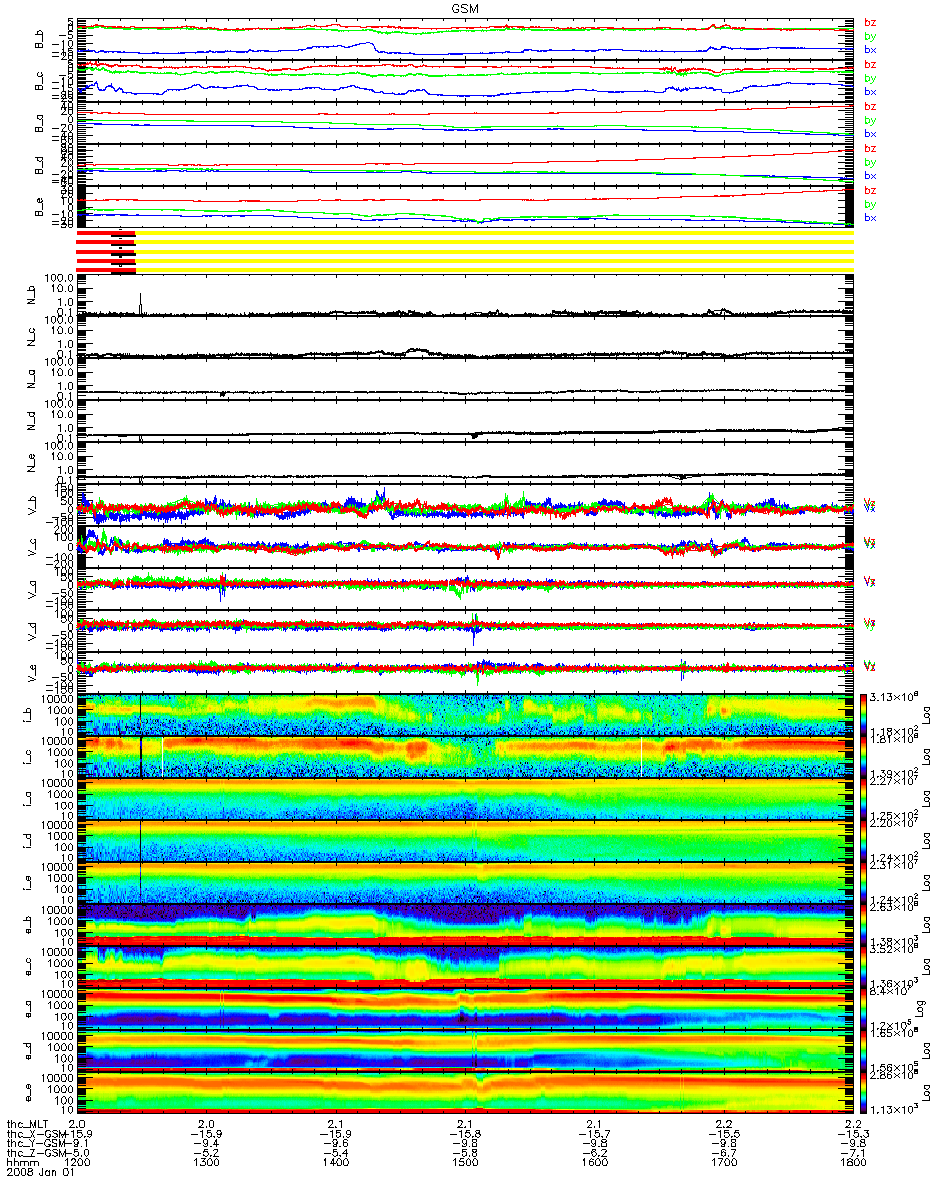
Task: Click the 'bz' legend label of the B_b panel
Action: pos(870,22)
